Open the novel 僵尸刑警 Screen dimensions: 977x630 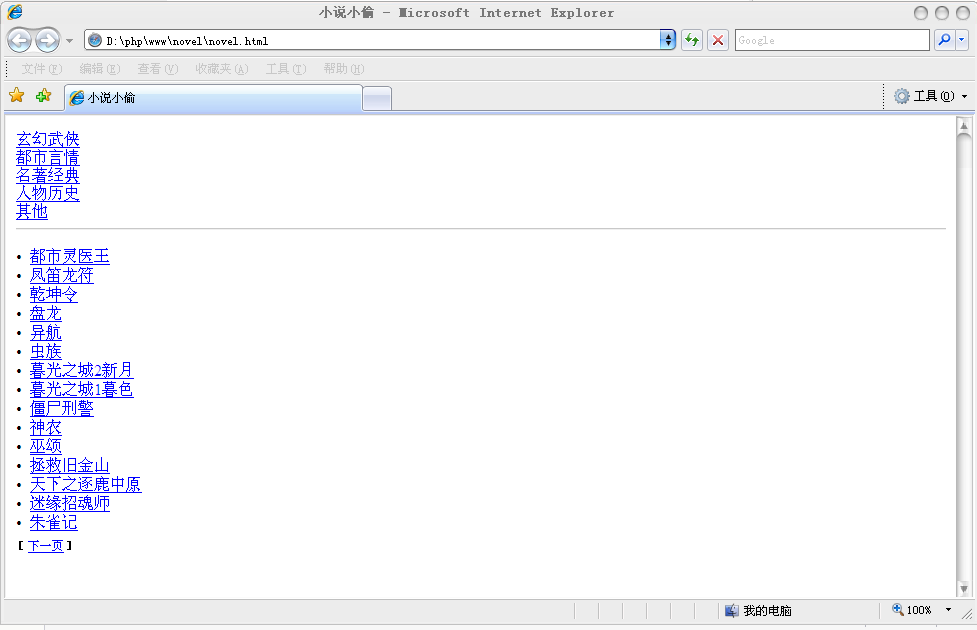pos(62,408)
